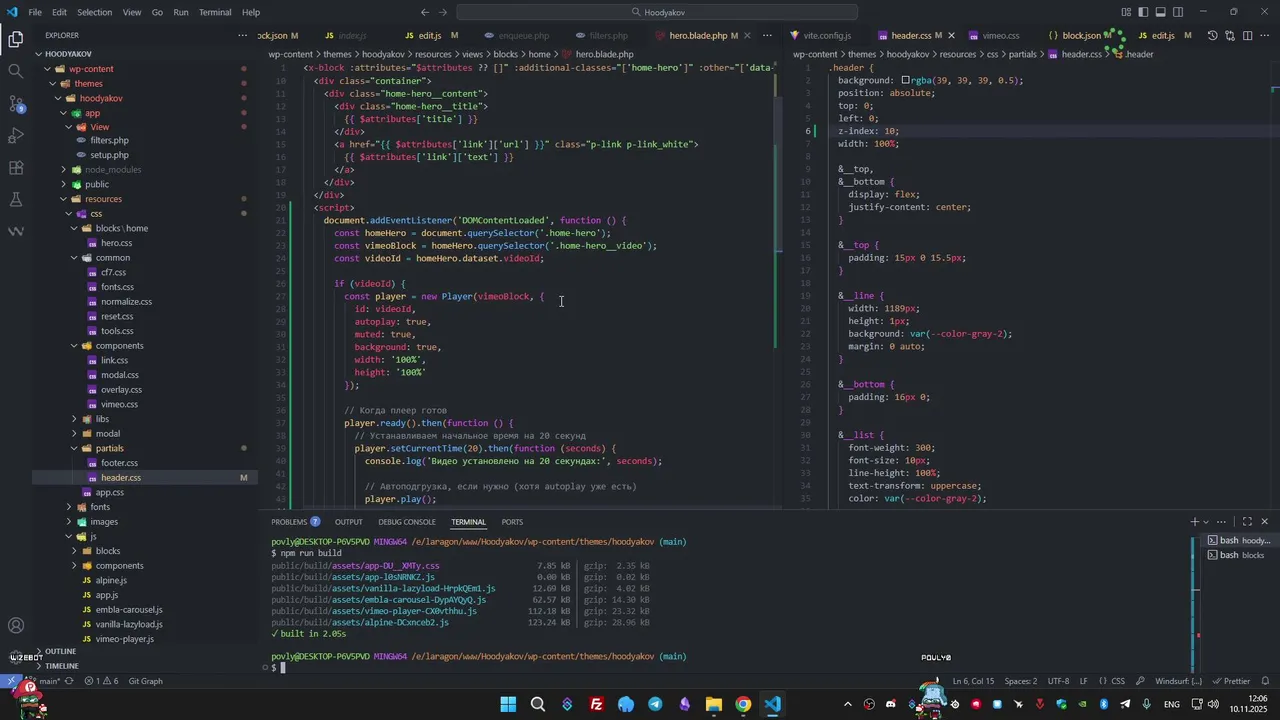Select CSS language mode in status bar
This screenshot has height=720, width=1280.
[1118, 681]
